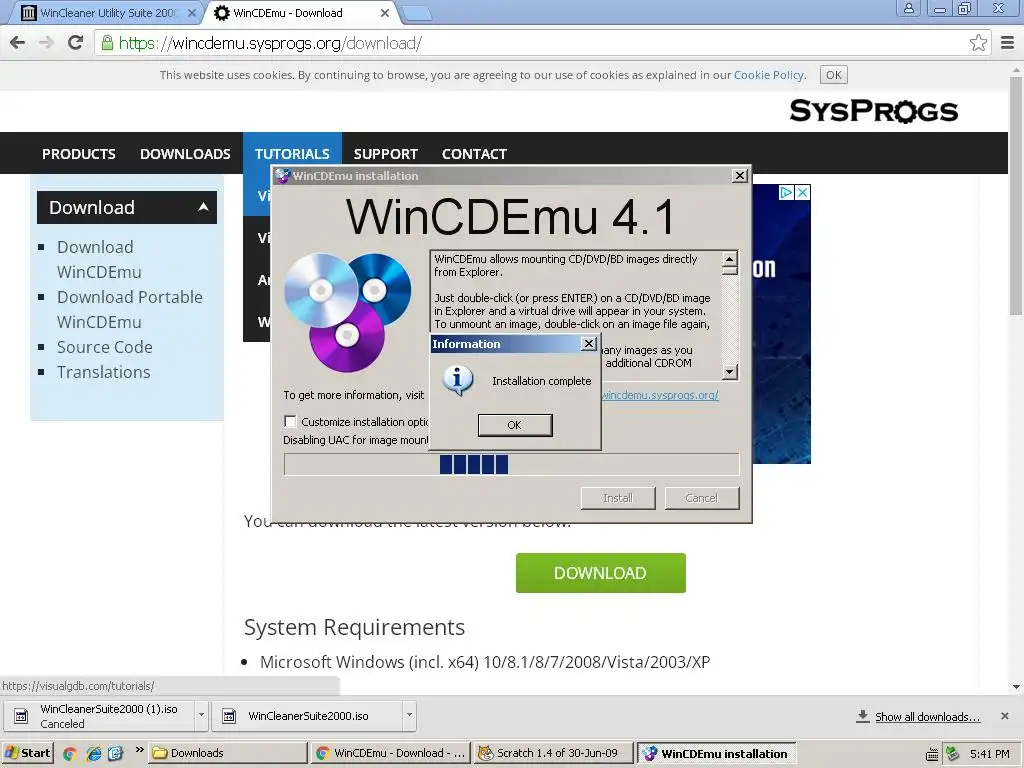Screen dimensions: 1024x768
Task: Open a new tab
Action: coord(416,13)
